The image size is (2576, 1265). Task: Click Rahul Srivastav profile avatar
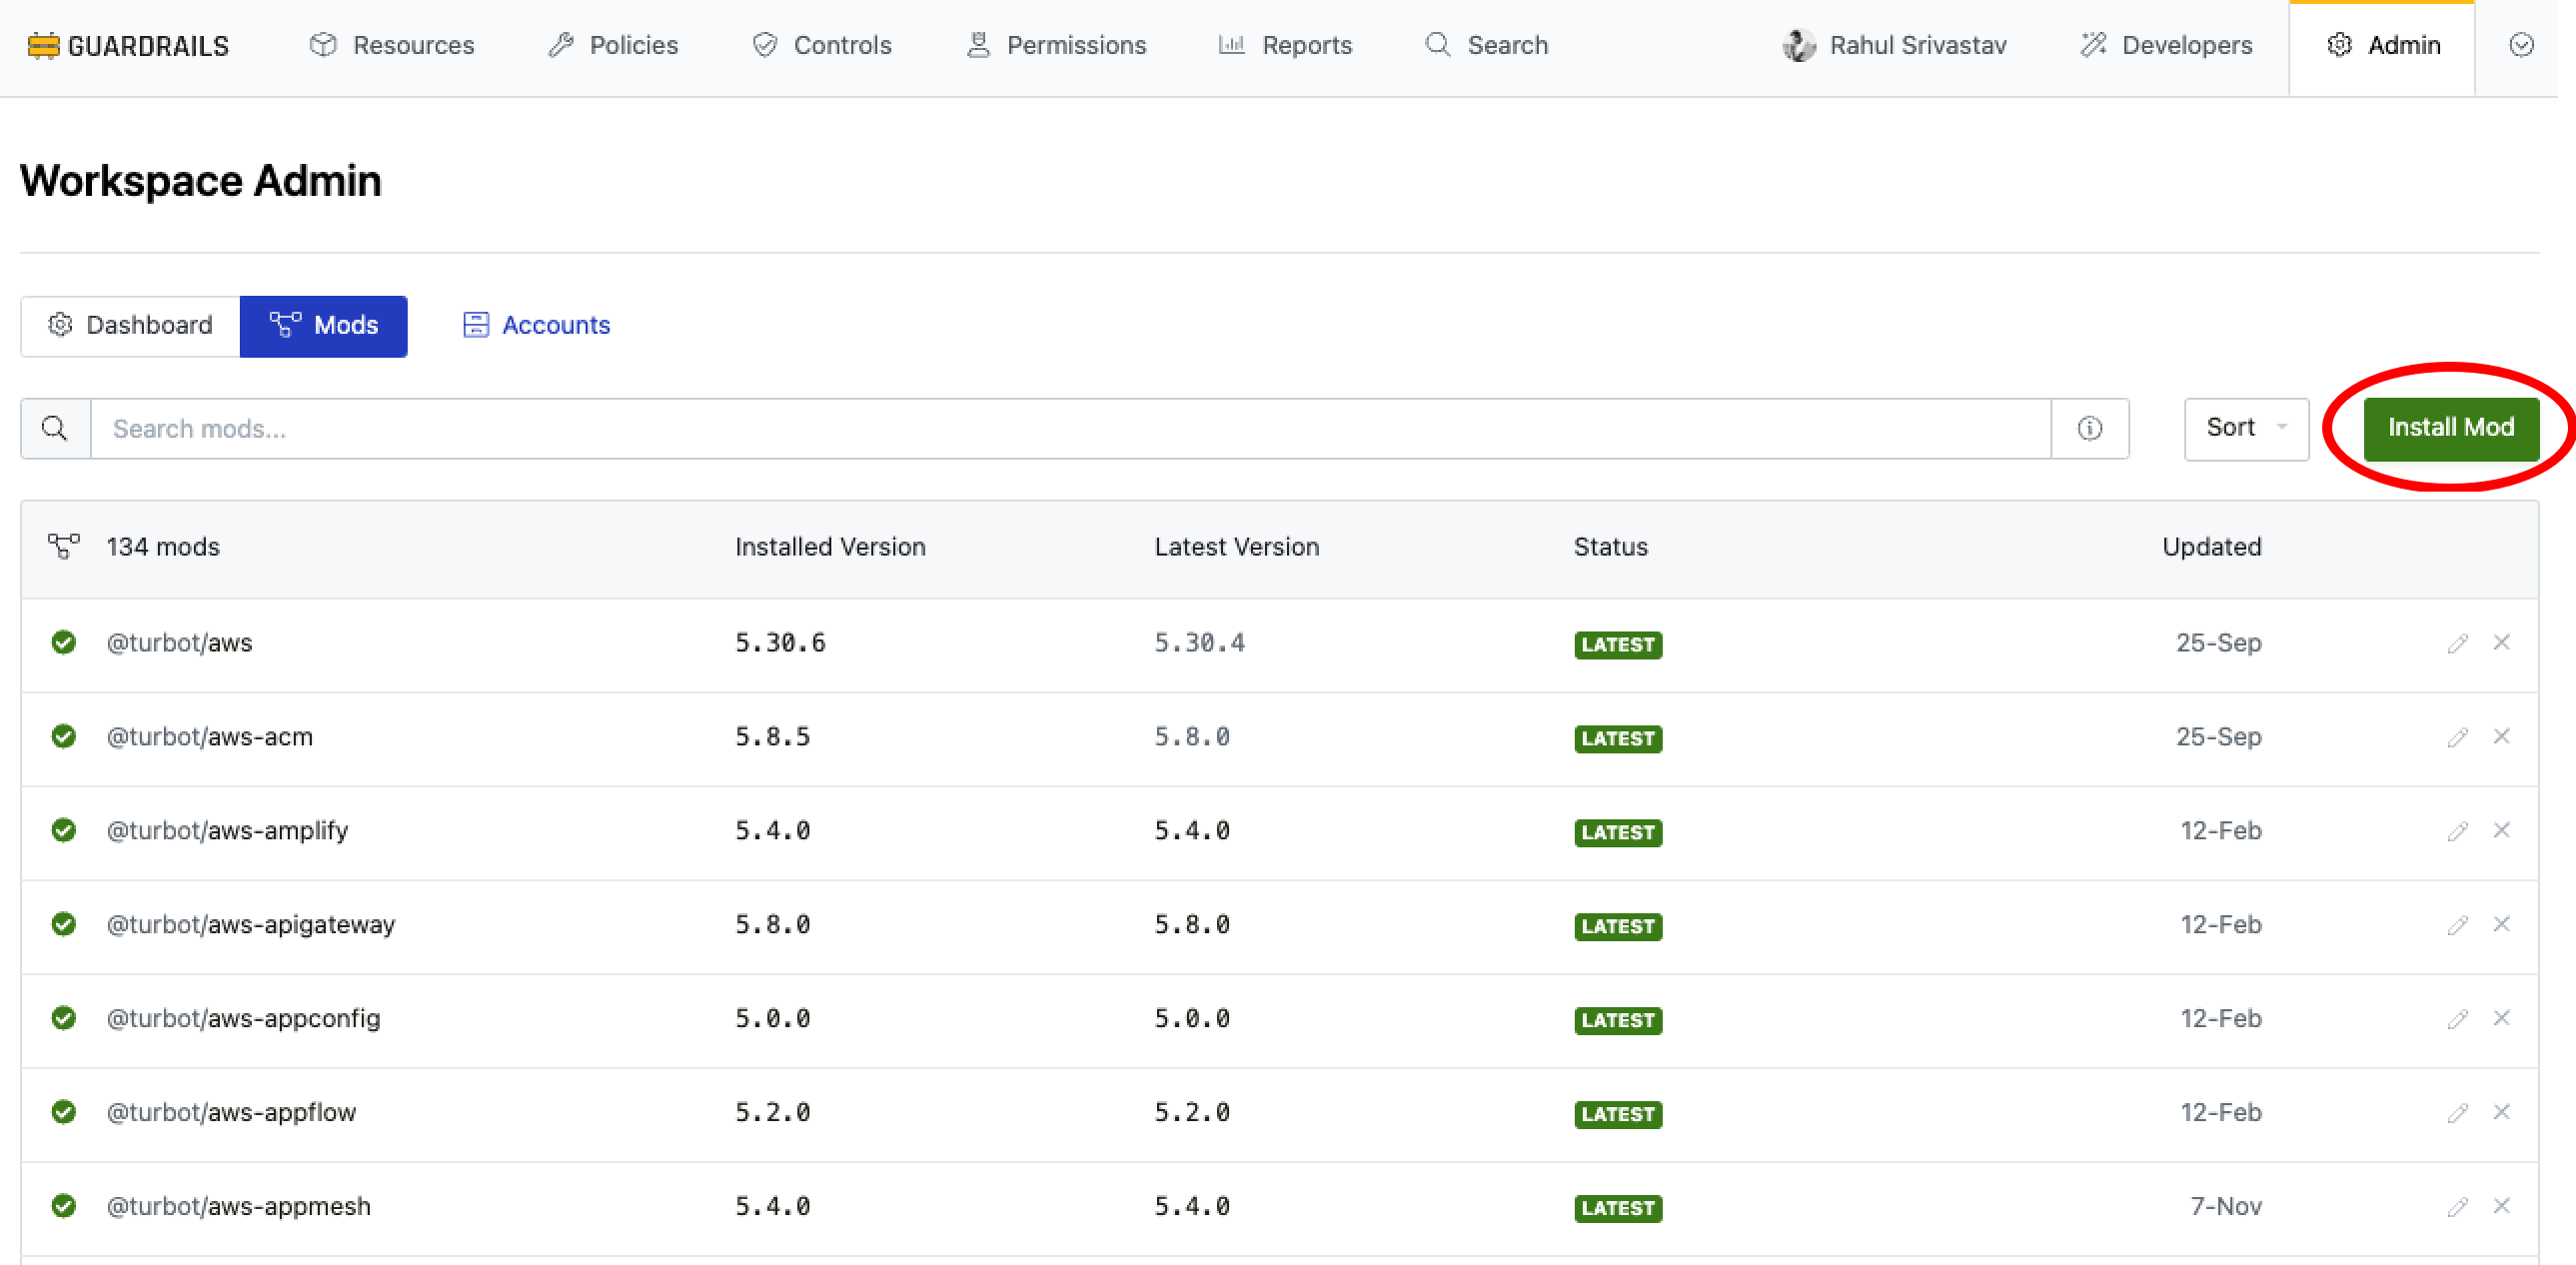tap(1798, 46)
